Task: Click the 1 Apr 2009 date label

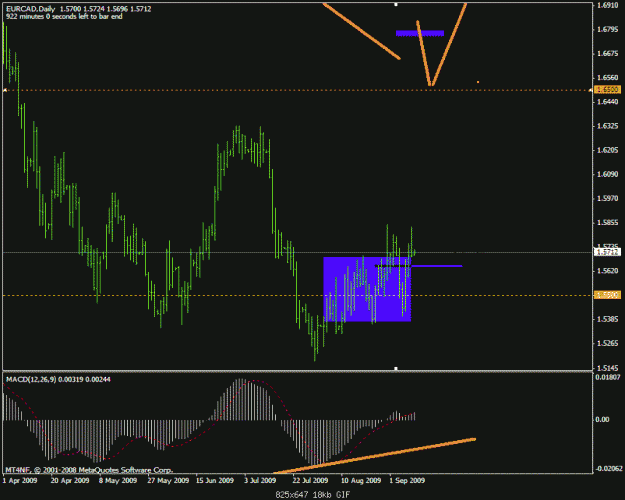Action: (x=20, y=480)
